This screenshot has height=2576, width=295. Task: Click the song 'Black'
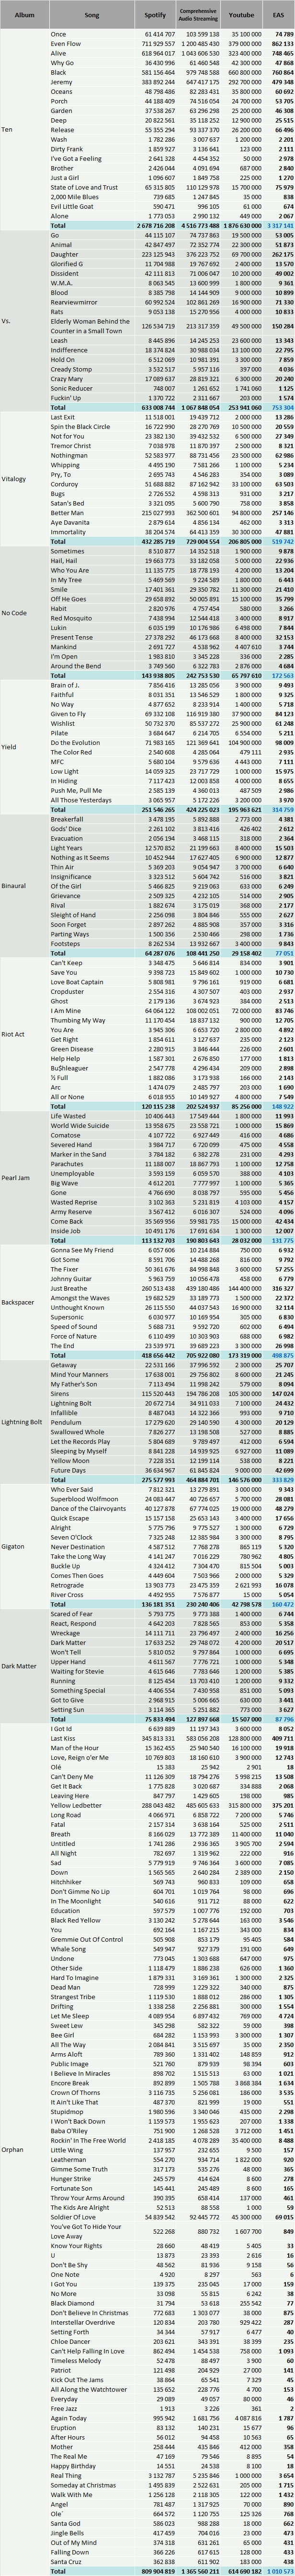point(58,72)
